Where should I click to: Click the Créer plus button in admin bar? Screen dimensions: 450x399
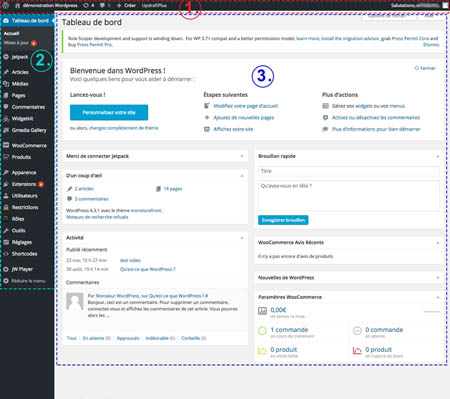click(x=126, y=5)
